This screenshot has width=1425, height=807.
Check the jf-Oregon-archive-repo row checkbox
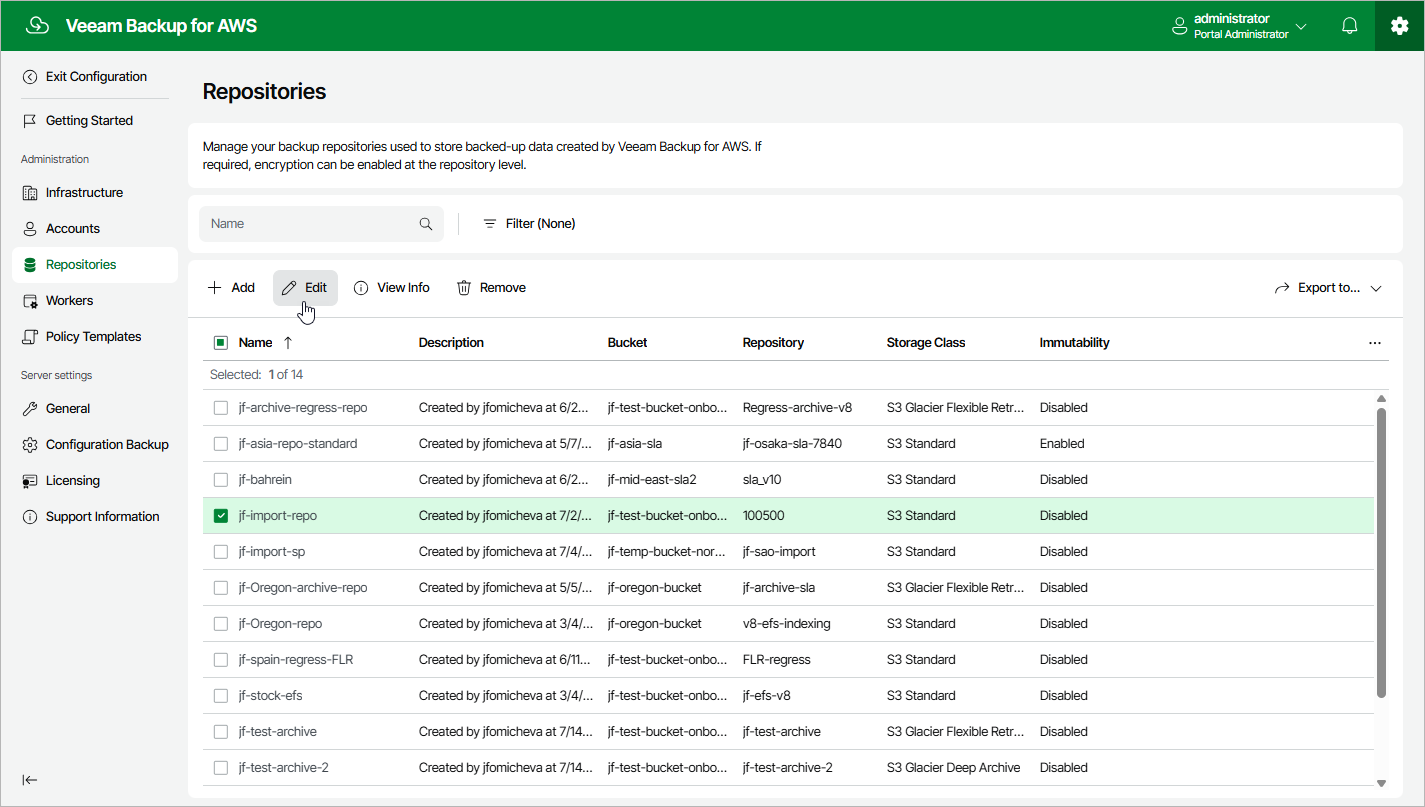pos(221,588)
